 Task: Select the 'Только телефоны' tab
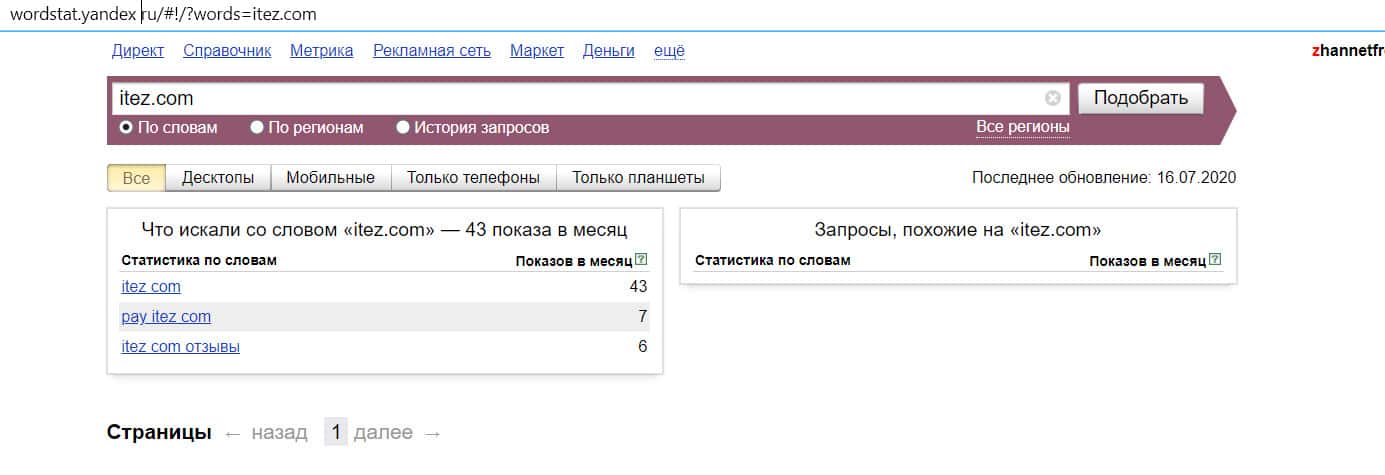point(473,178)
